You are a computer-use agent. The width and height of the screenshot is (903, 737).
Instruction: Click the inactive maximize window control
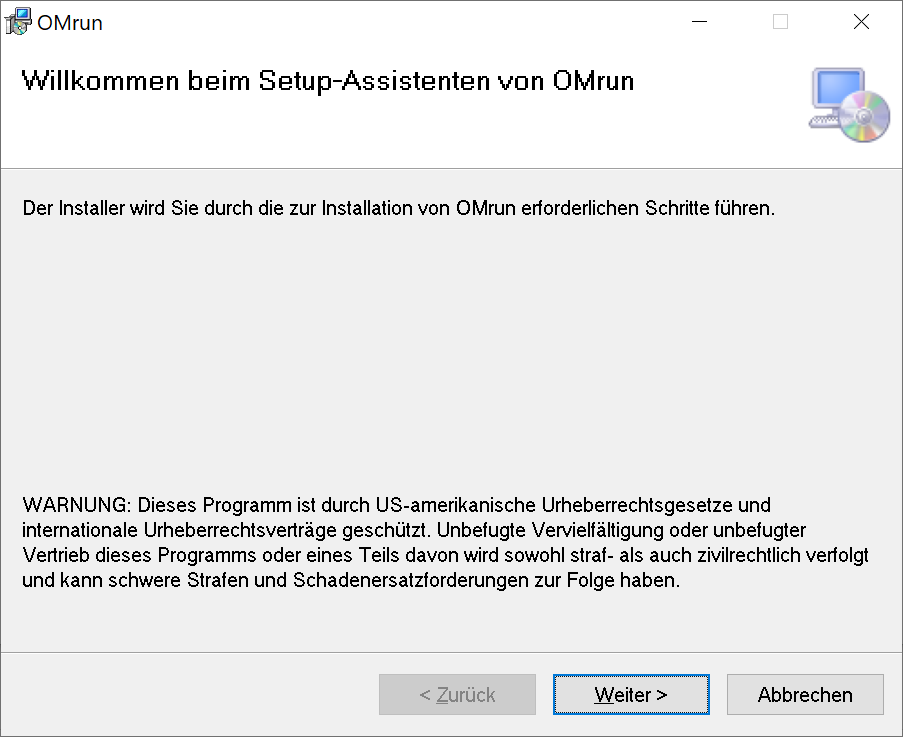(780, 20)
